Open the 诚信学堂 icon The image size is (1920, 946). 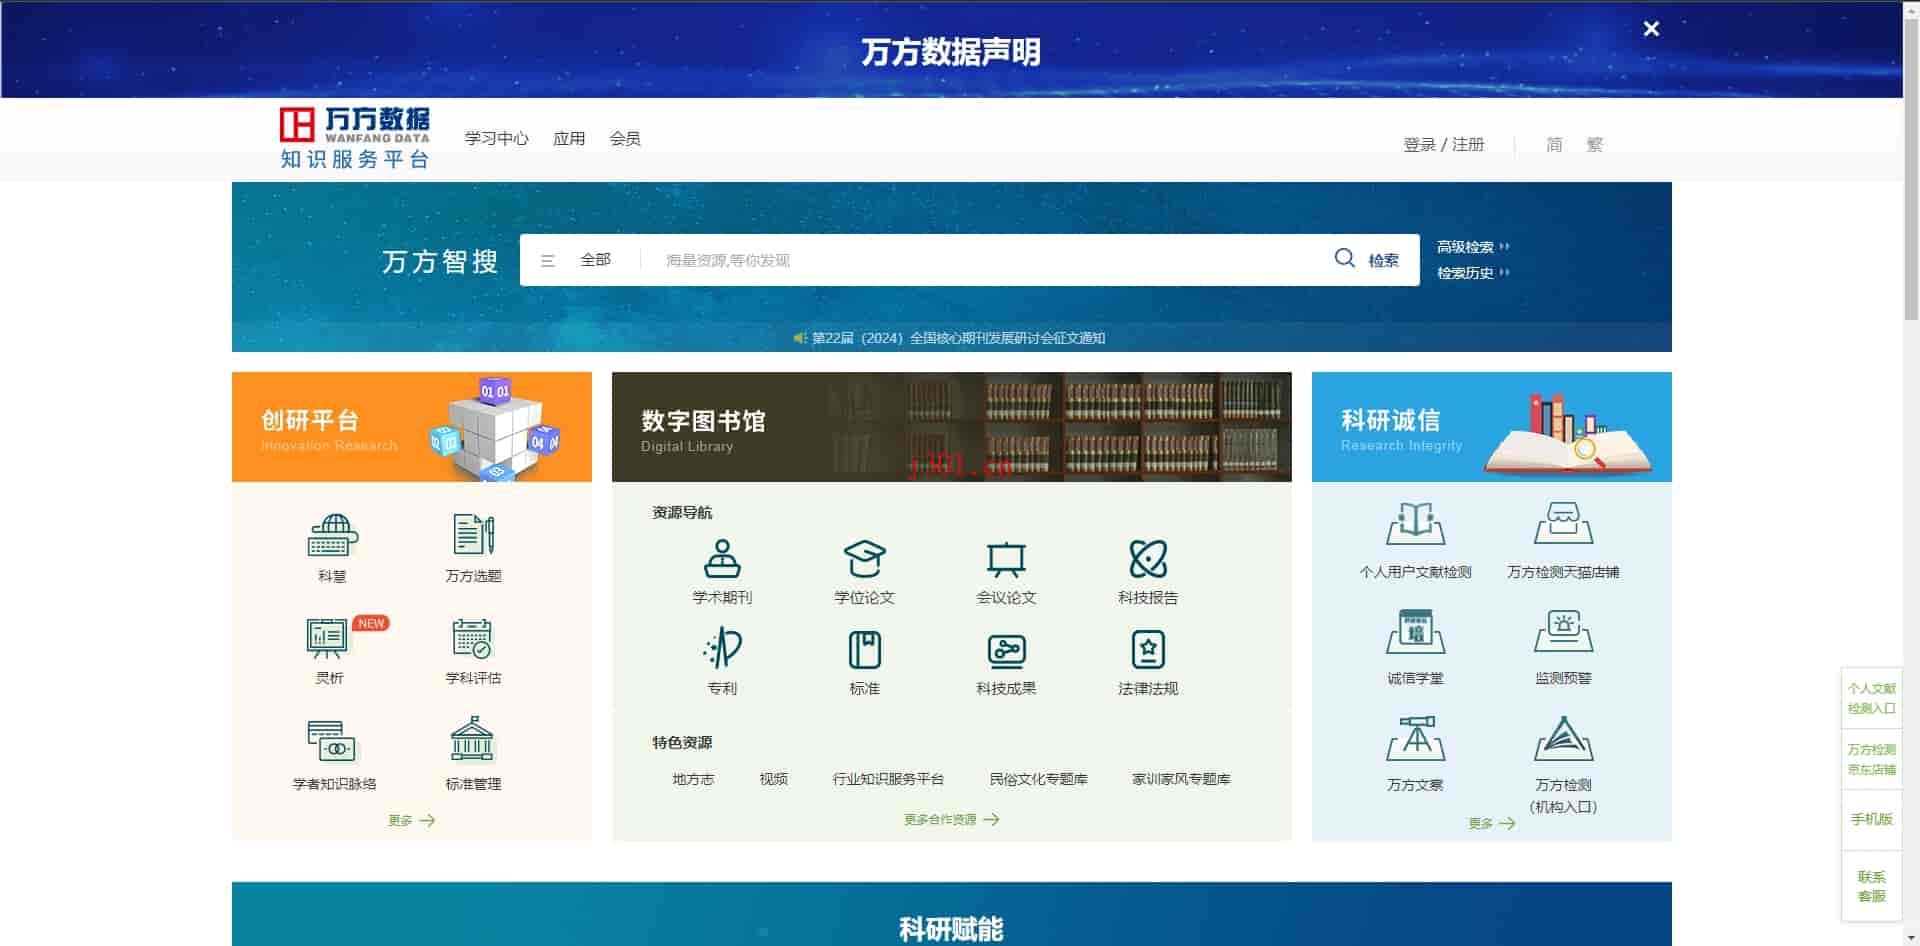coord(1415,632)
